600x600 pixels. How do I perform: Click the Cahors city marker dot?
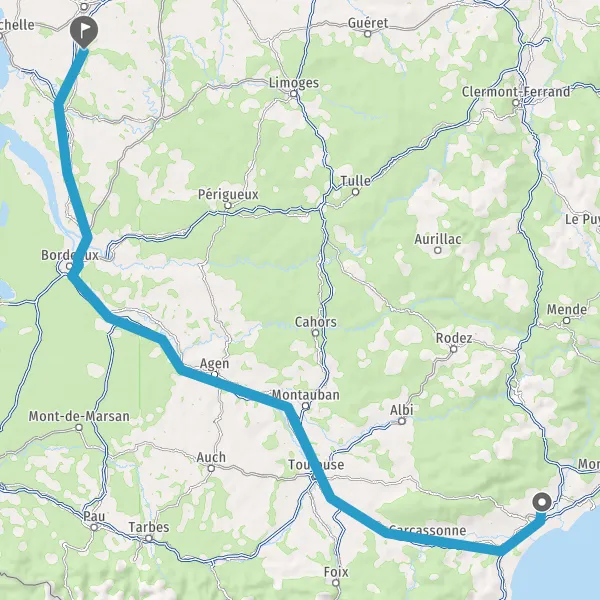pyautogui.click(x=315, y=333)
